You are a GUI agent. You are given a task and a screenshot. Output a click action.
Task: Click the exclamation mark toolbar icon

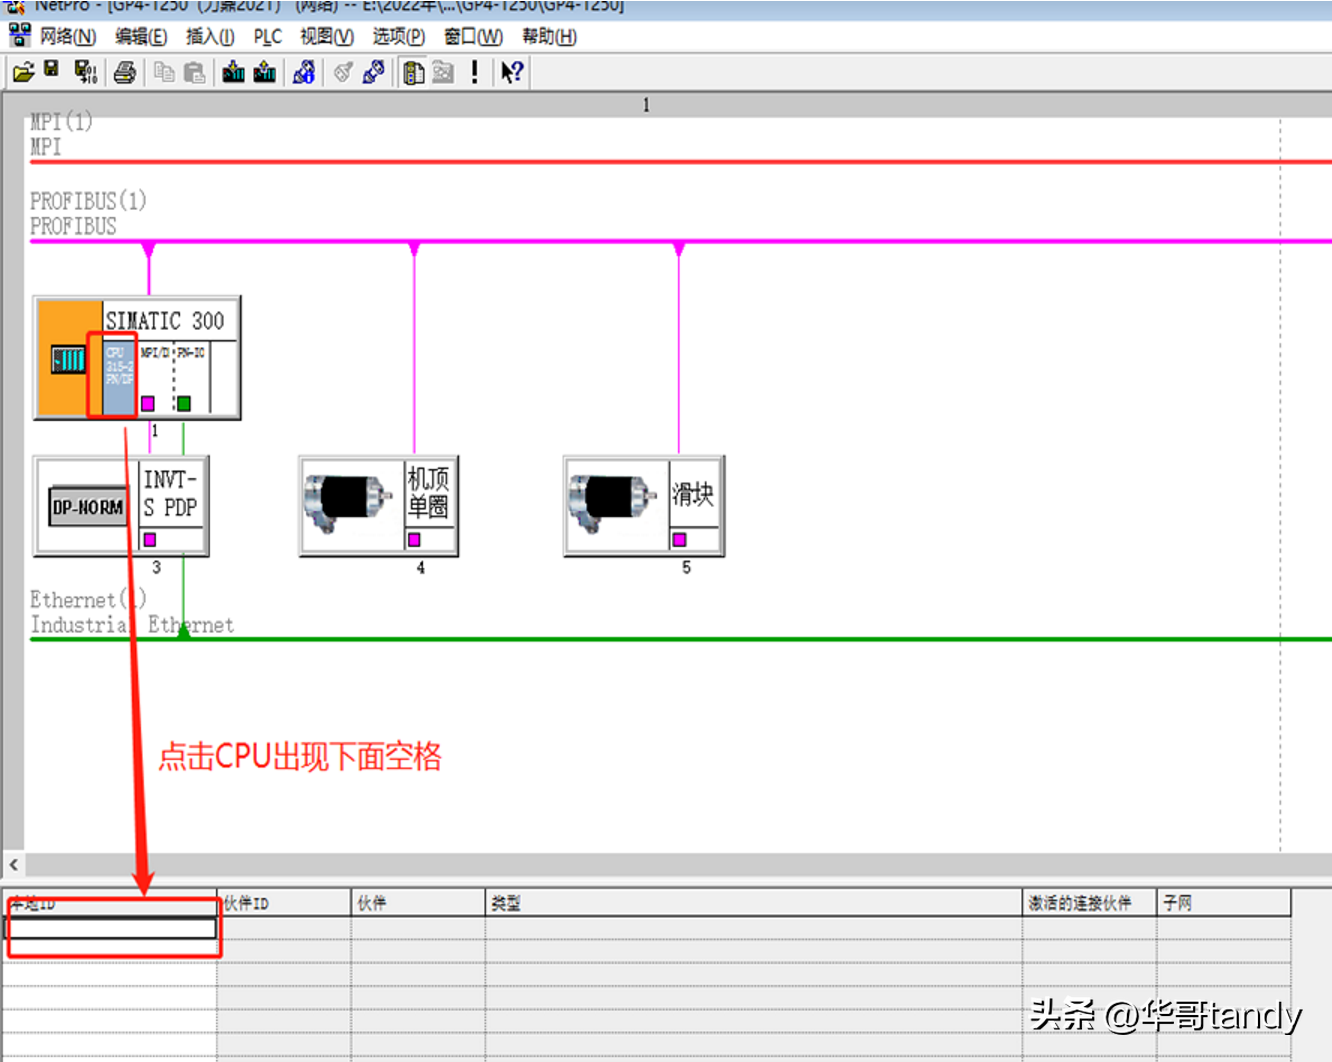[x=474, y=72]
